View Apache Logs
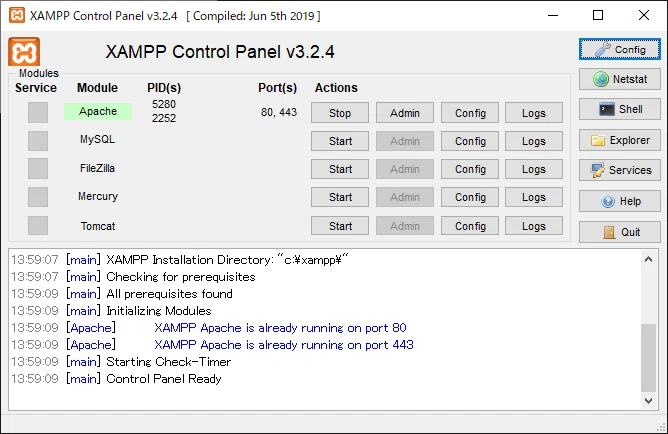Viewport: 668px width, 434px height. 534,113
